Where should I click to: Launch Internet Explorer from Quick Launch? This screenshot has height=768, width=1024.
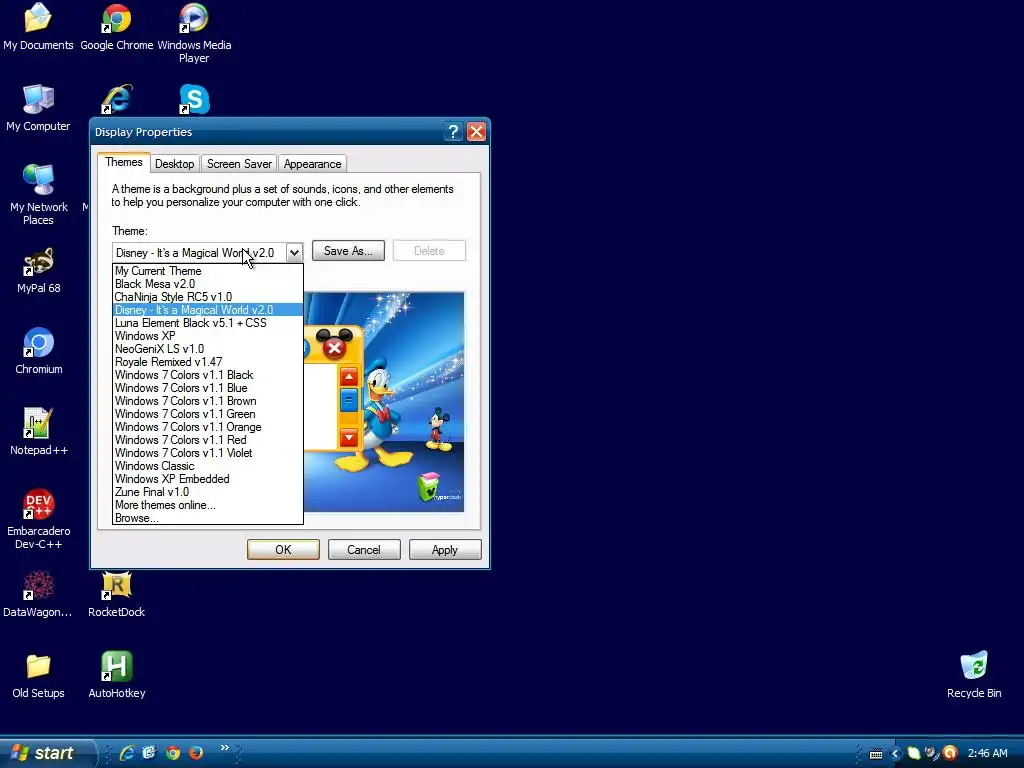[127, 753]
